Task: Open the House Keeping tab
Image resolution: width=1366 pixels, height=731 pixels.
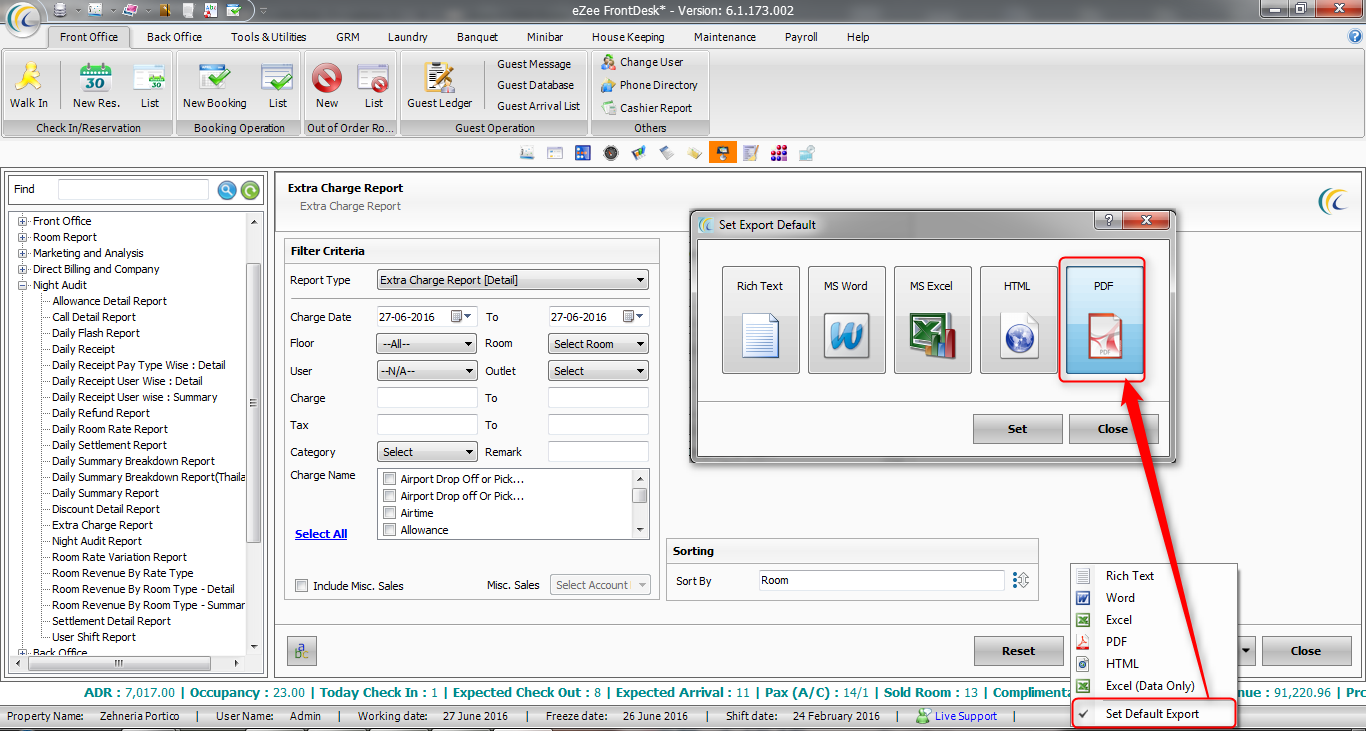Action: [628, 37]
